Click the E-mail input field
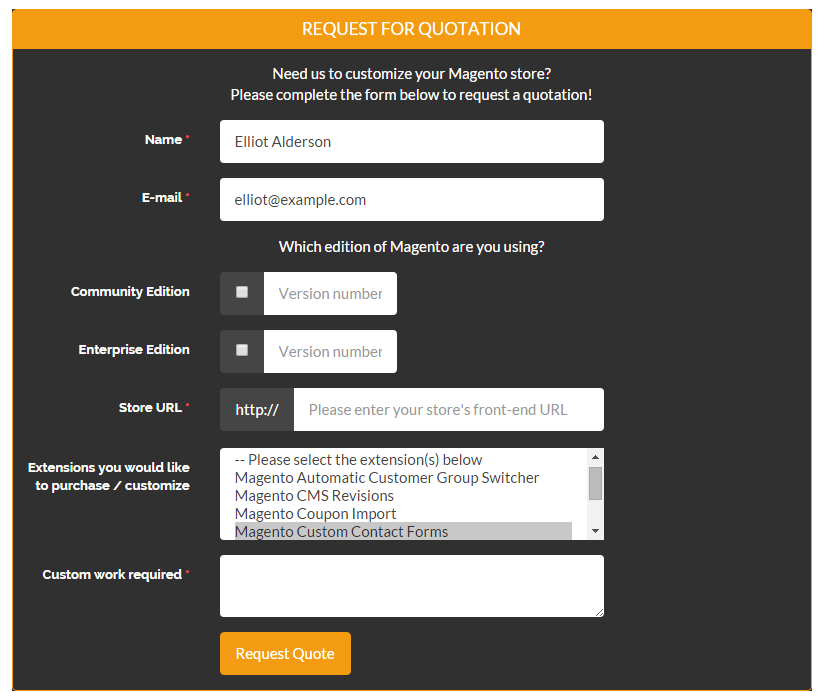Screen dimensions: 820x700 [x=412, y=200]
